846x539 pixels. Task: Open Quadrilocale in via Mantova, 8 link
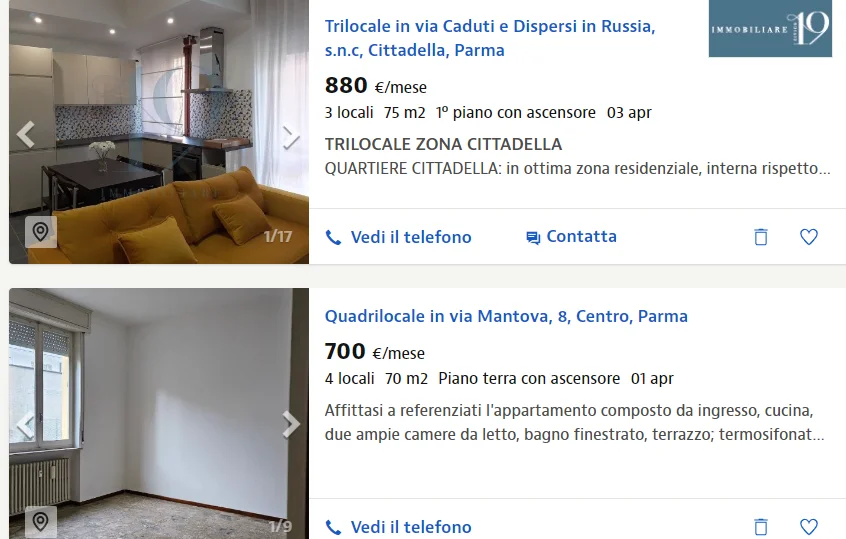click(x=506, y=316)
